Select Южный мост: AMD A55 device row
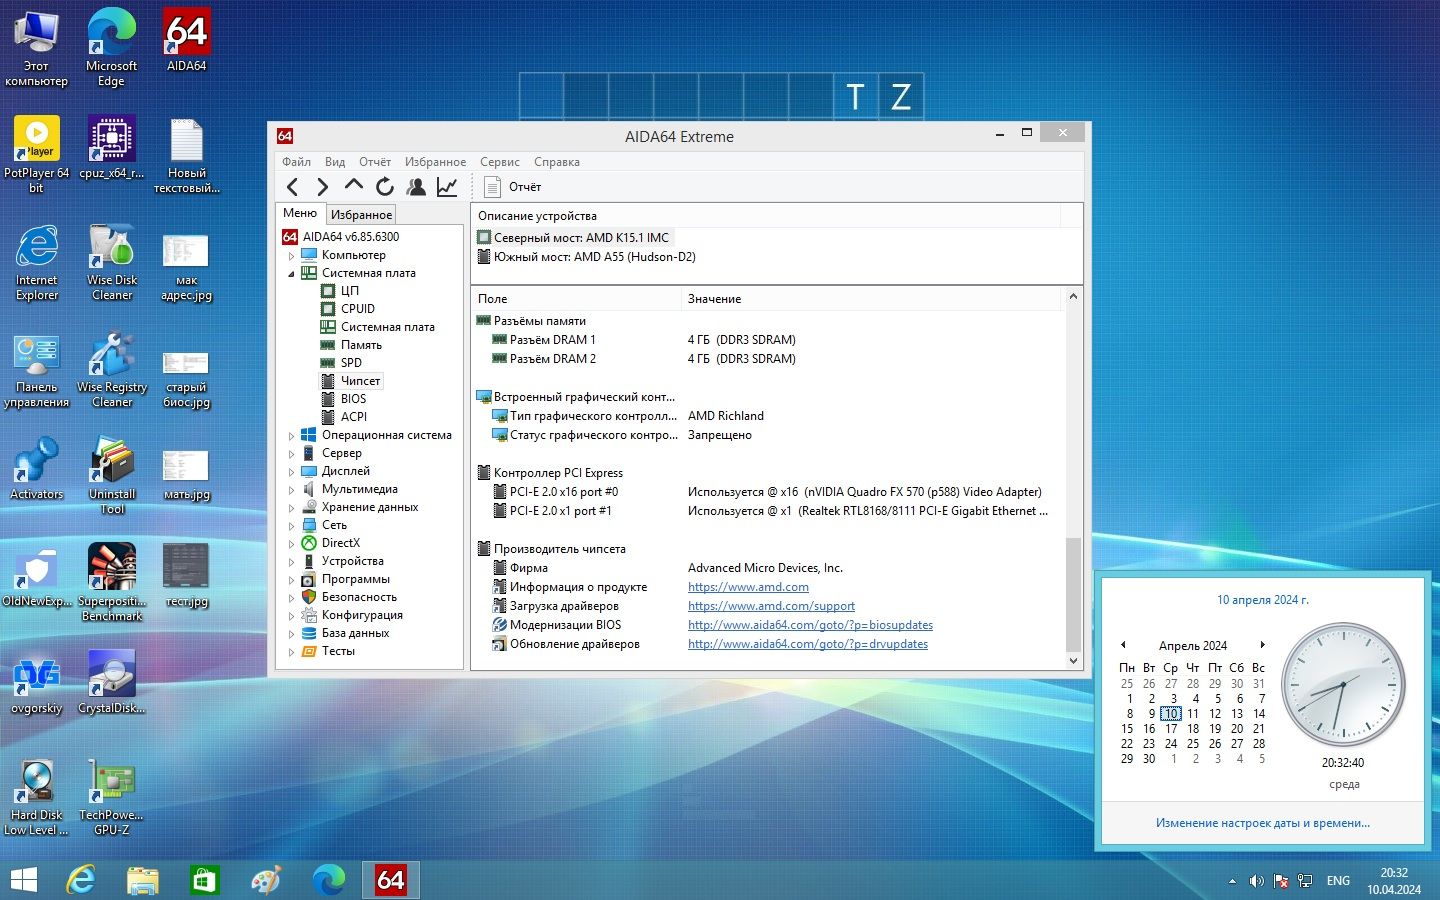The height and width of the screenshot is (900, 1440). click(586, 257)
